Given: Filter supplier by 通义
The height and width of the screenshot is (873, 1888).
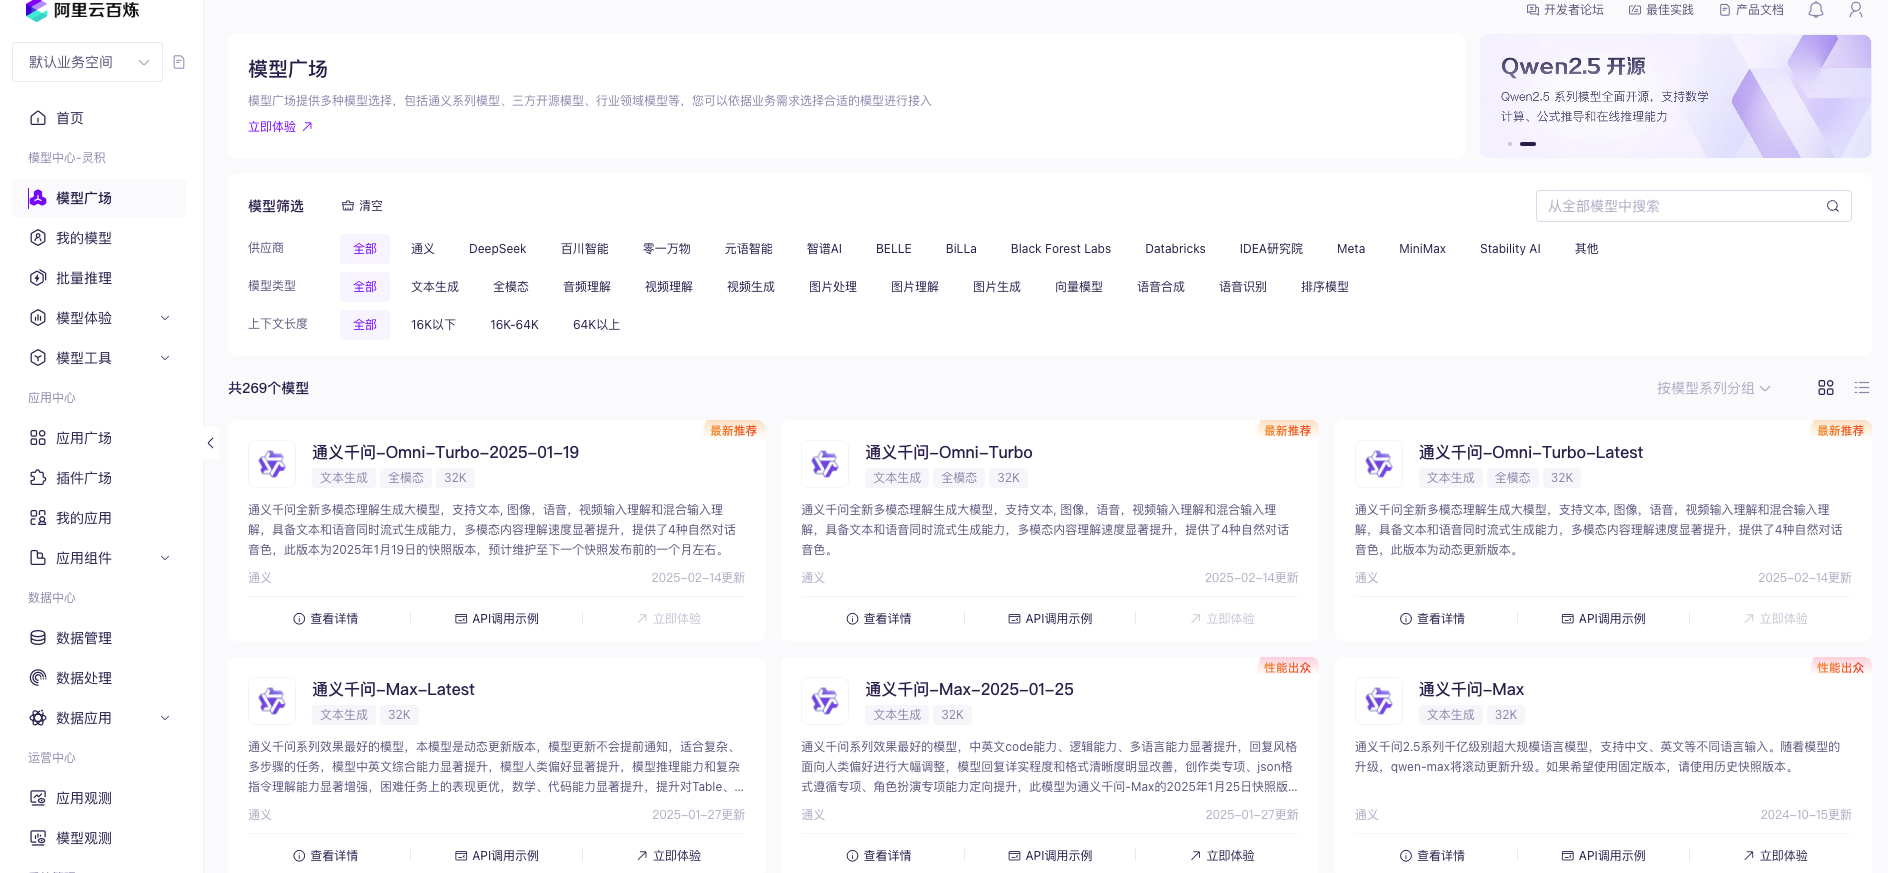Looking at the screenshot, I should click(x=423, y=249).
